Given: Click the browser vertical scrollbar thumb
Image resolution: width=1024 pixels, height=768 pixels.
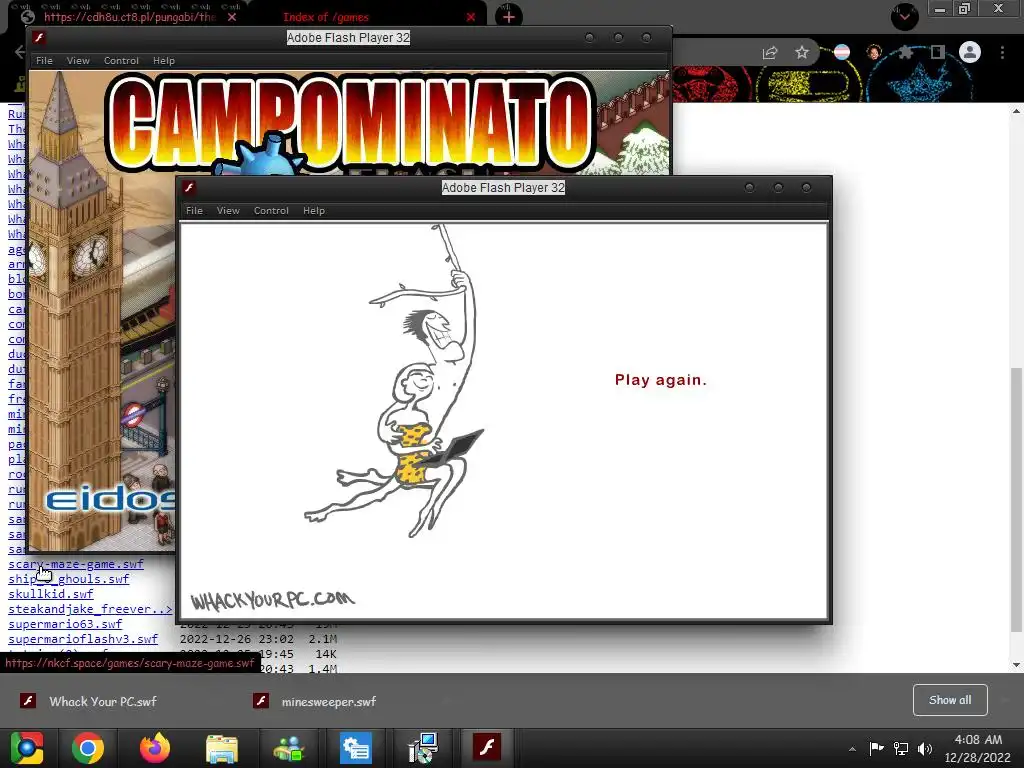Looking at the screenshot, I should coord(1016,500).
